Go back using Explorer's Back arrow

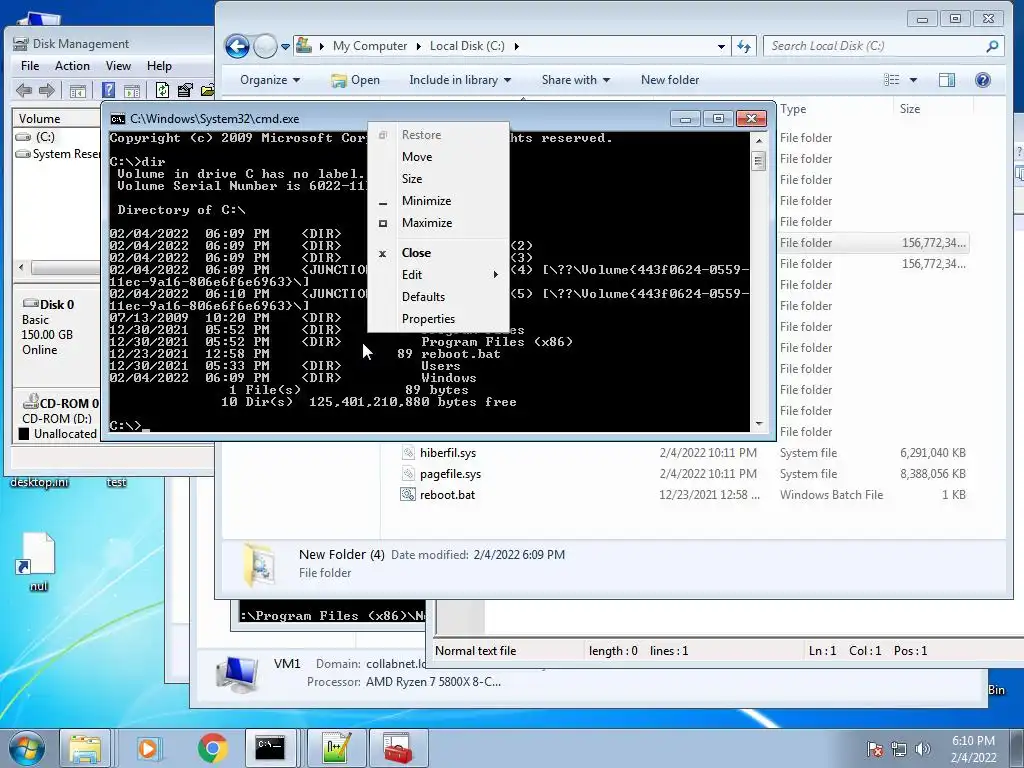(x=237, y=46)
